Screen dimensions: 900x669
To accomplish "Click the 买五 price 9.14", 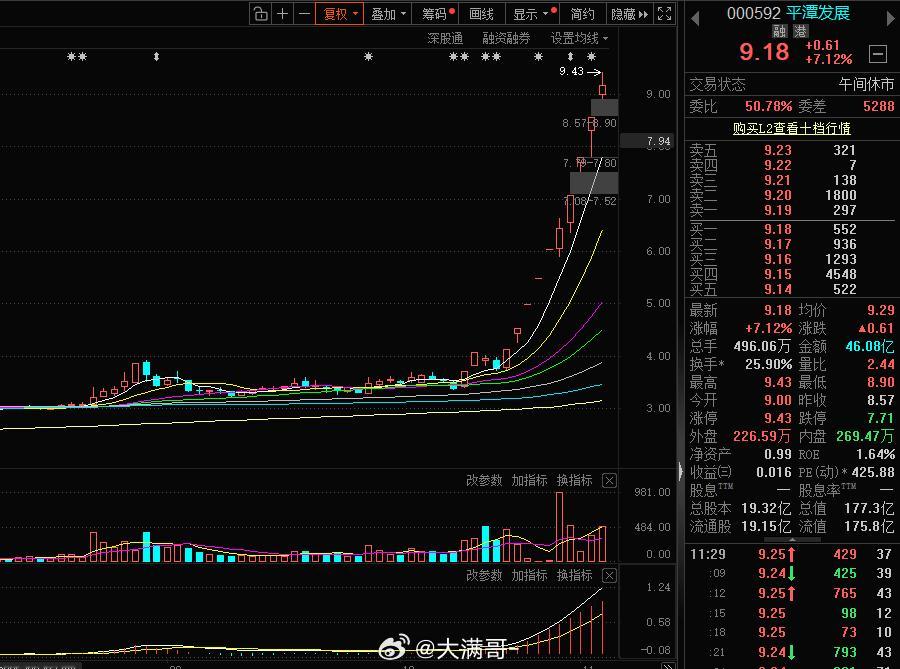I will [778, 289].
